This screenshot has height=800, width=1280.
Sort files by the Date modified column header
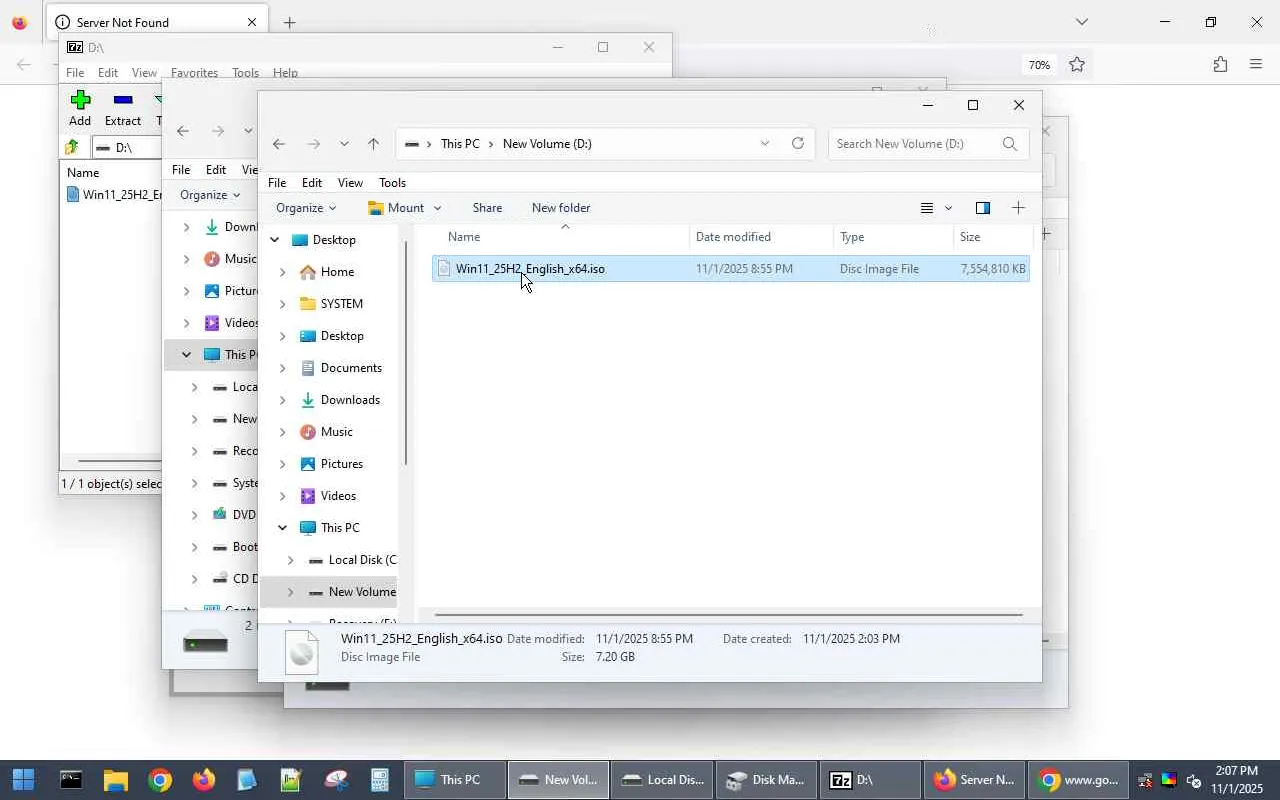point(761,237)
